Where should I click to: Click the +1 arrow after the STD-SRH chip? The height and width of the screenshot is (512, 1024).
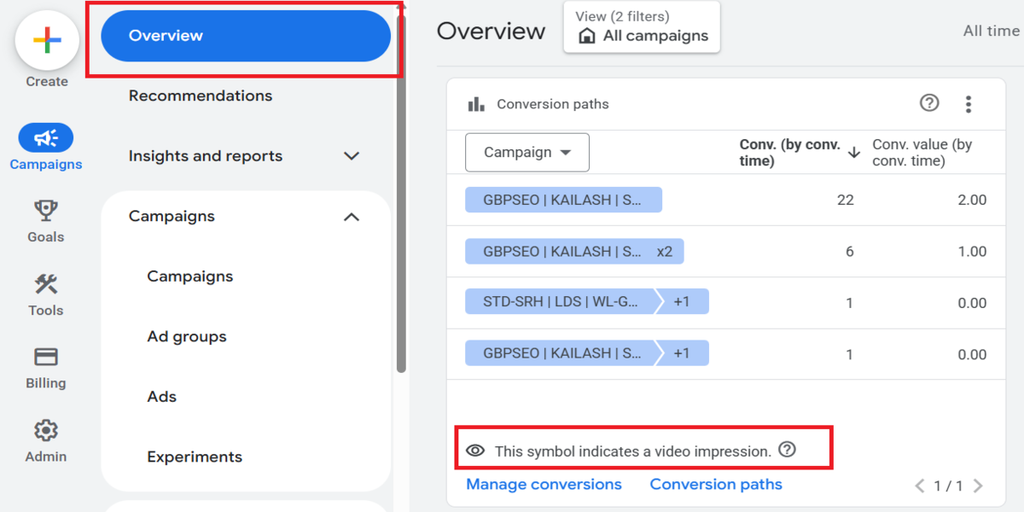pos(682,302)
